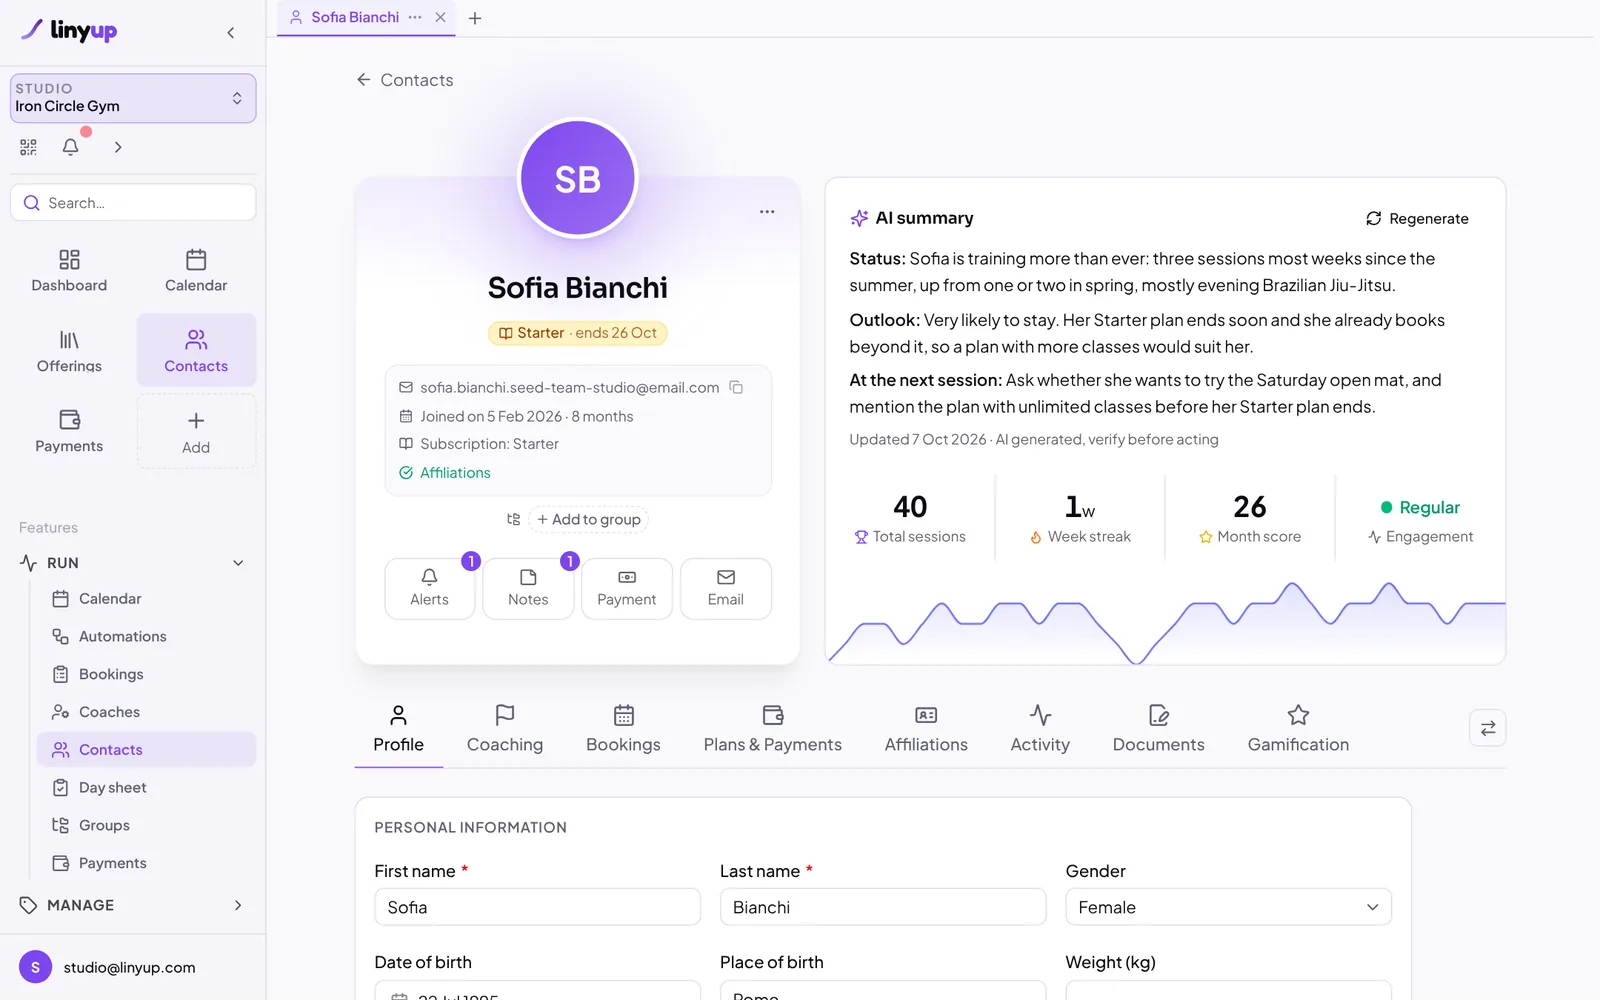Click the First name field
Screen dimensions: 1600x1000
(537, 907)
